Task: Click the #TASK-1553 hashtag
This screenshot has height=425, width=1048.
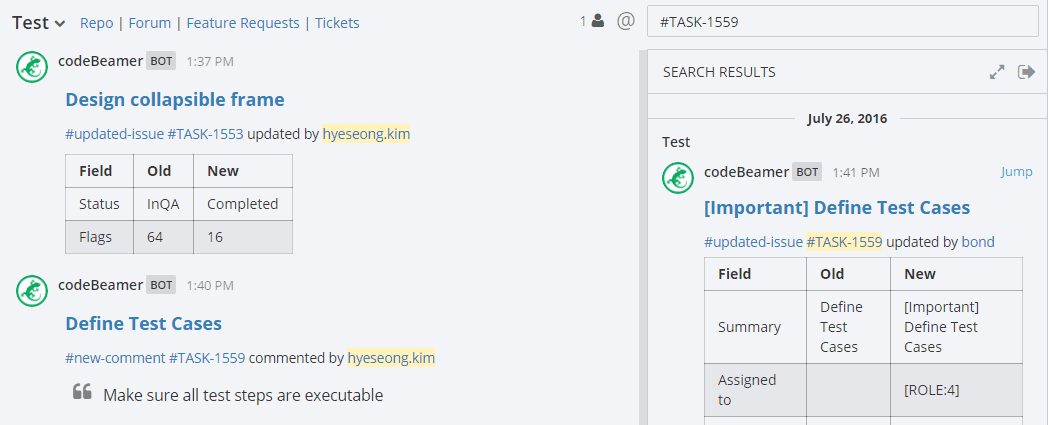Action: [205, 134]
